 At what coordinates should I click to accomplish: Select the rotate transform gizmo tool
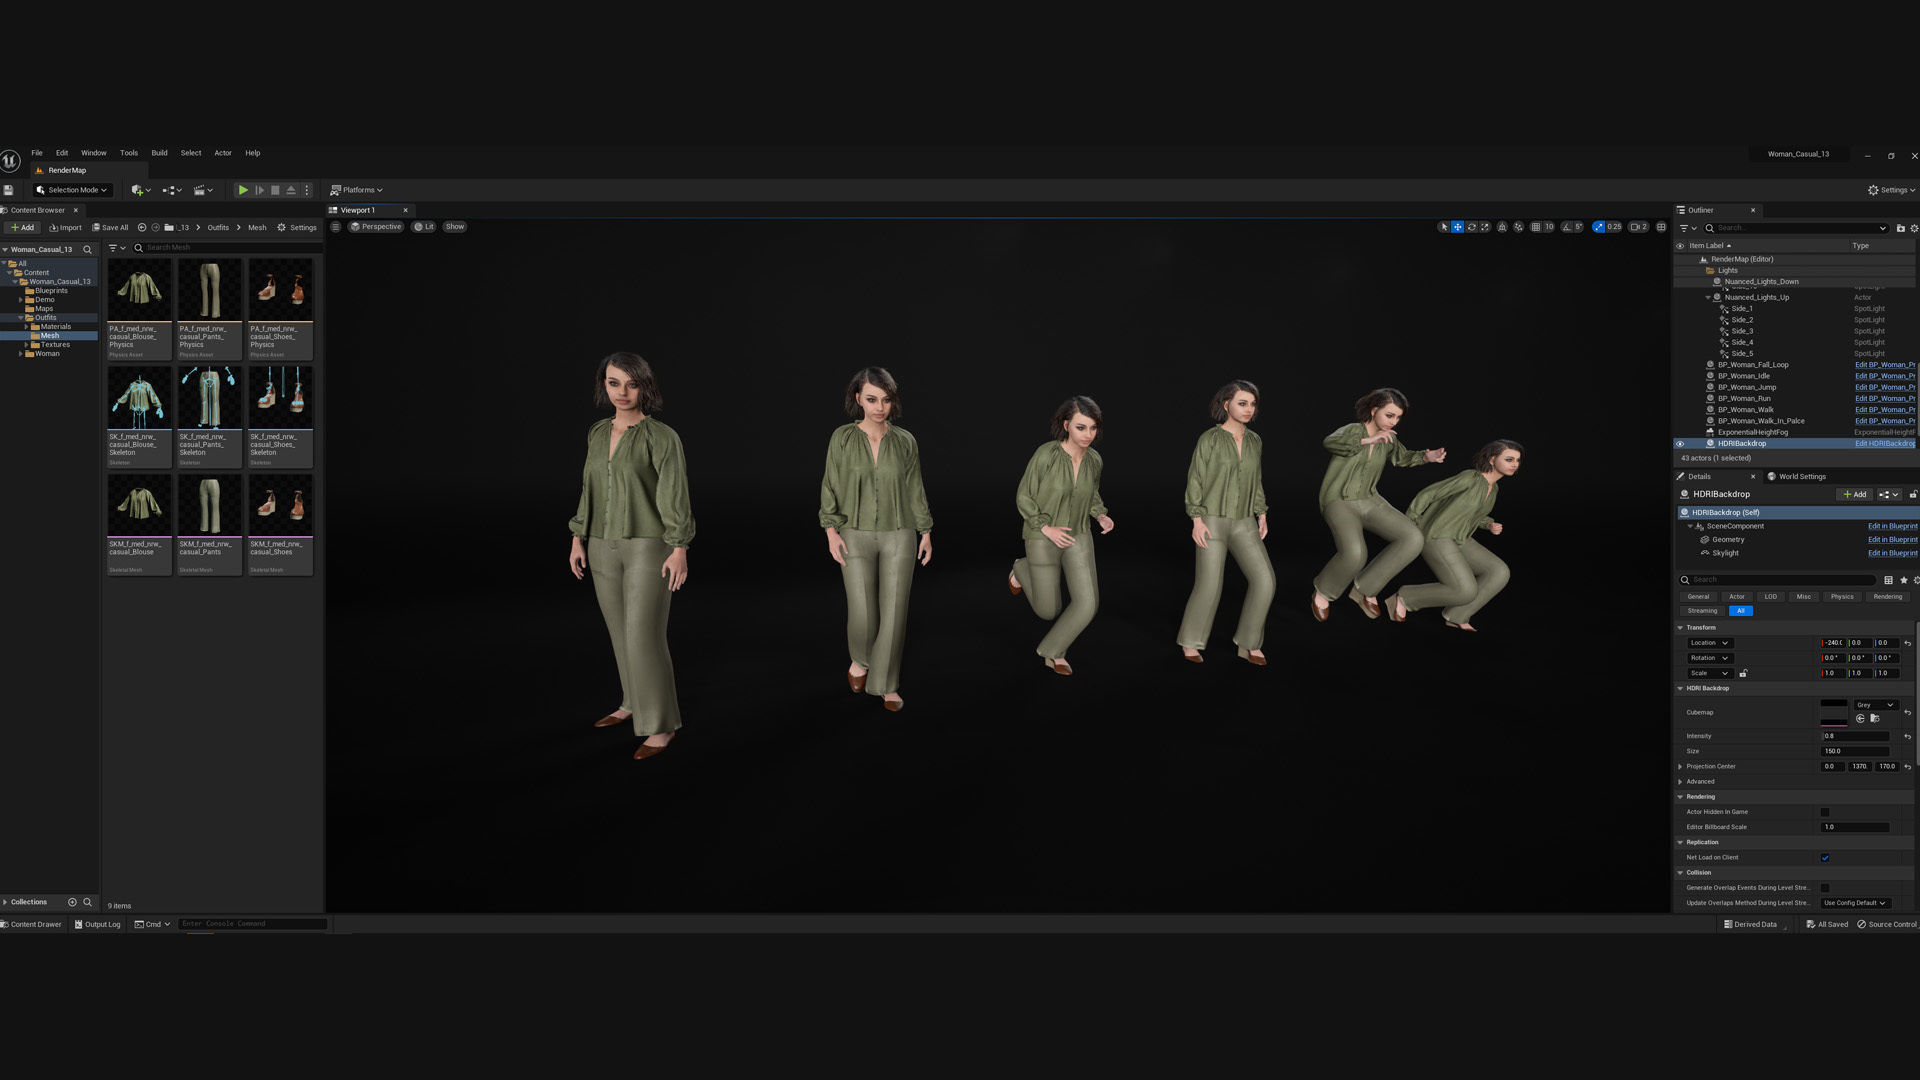pyautogui.click(x=1471, y=227)
